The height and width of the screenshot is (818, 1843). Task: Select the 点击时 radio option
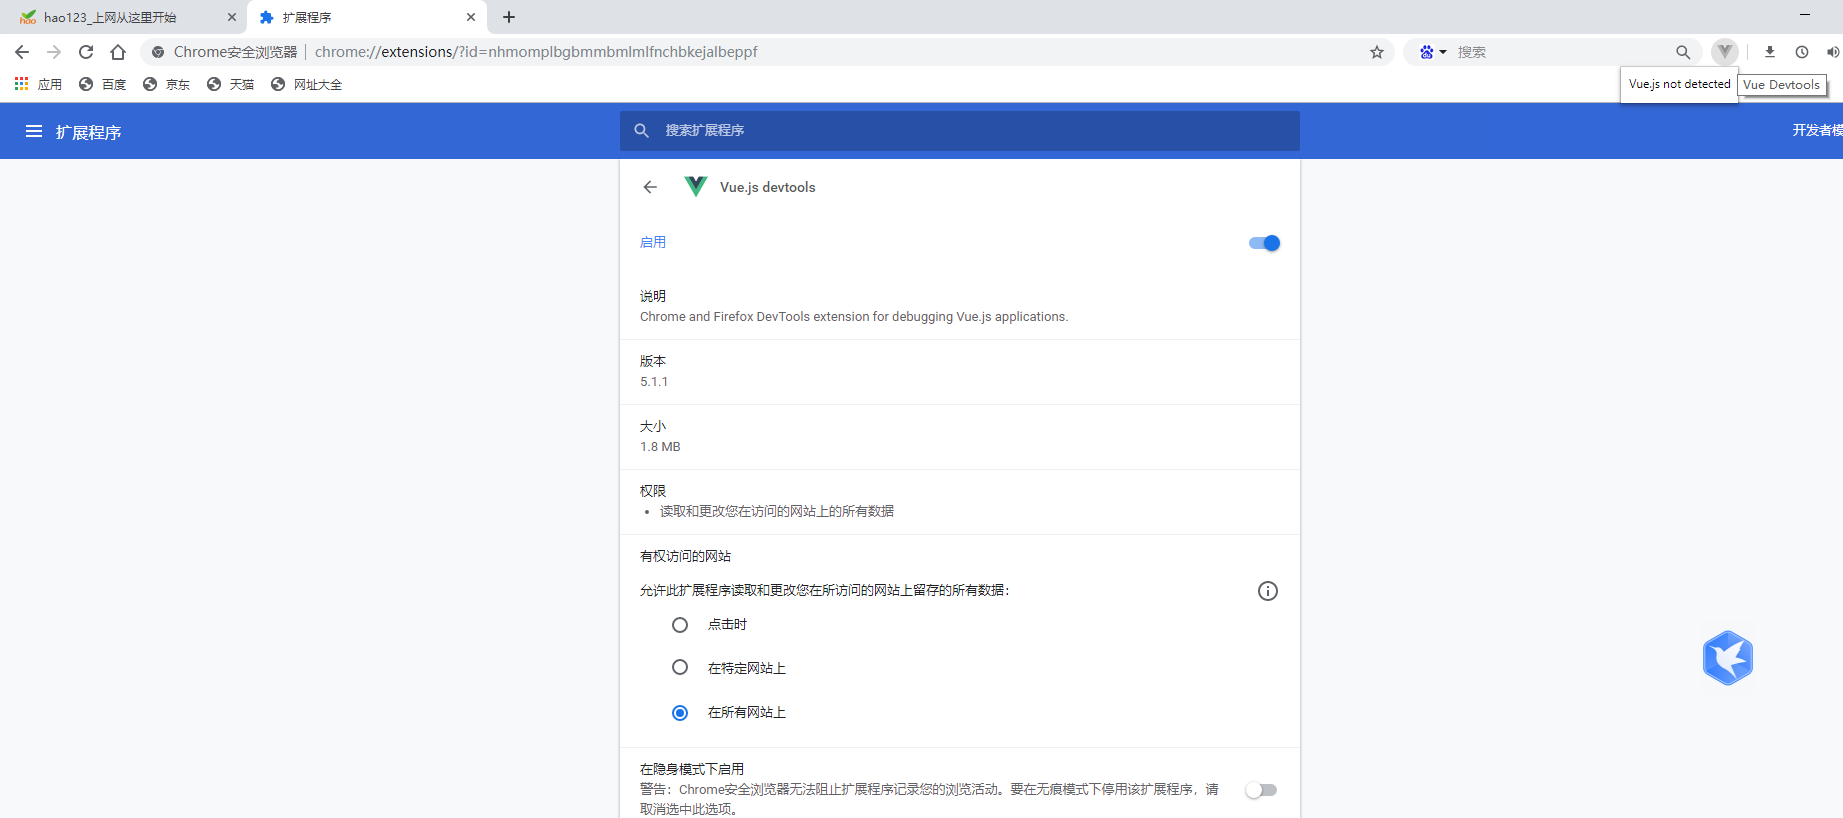[x=680, y=625]
